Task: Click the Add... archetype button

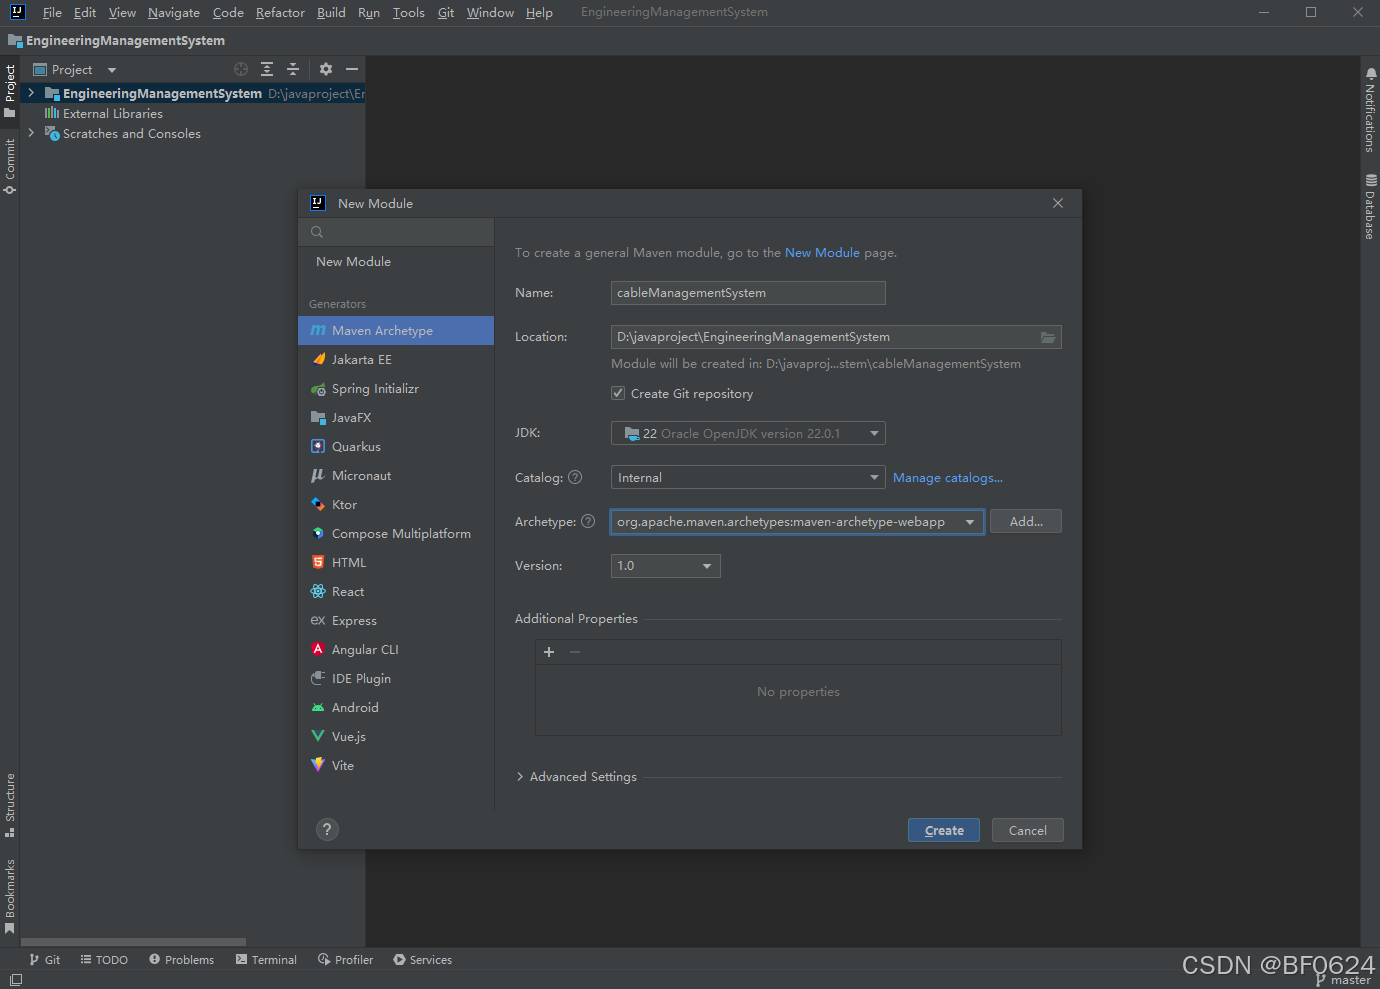Action: coord(1026,521)
